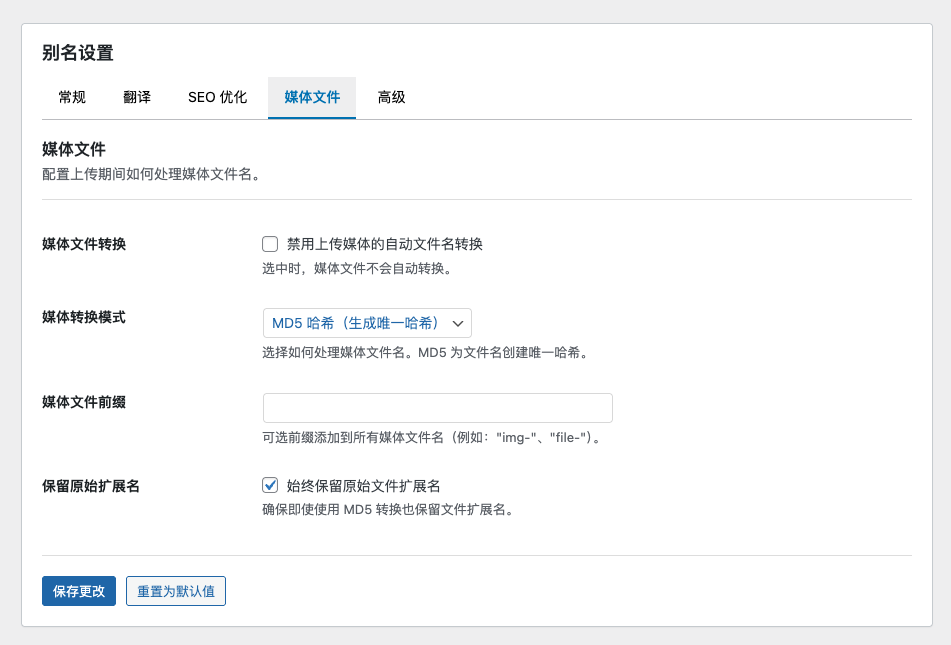Click the 别名设置 page title
This screenshot has height=645, width=951.
click(x=77, y=53)
